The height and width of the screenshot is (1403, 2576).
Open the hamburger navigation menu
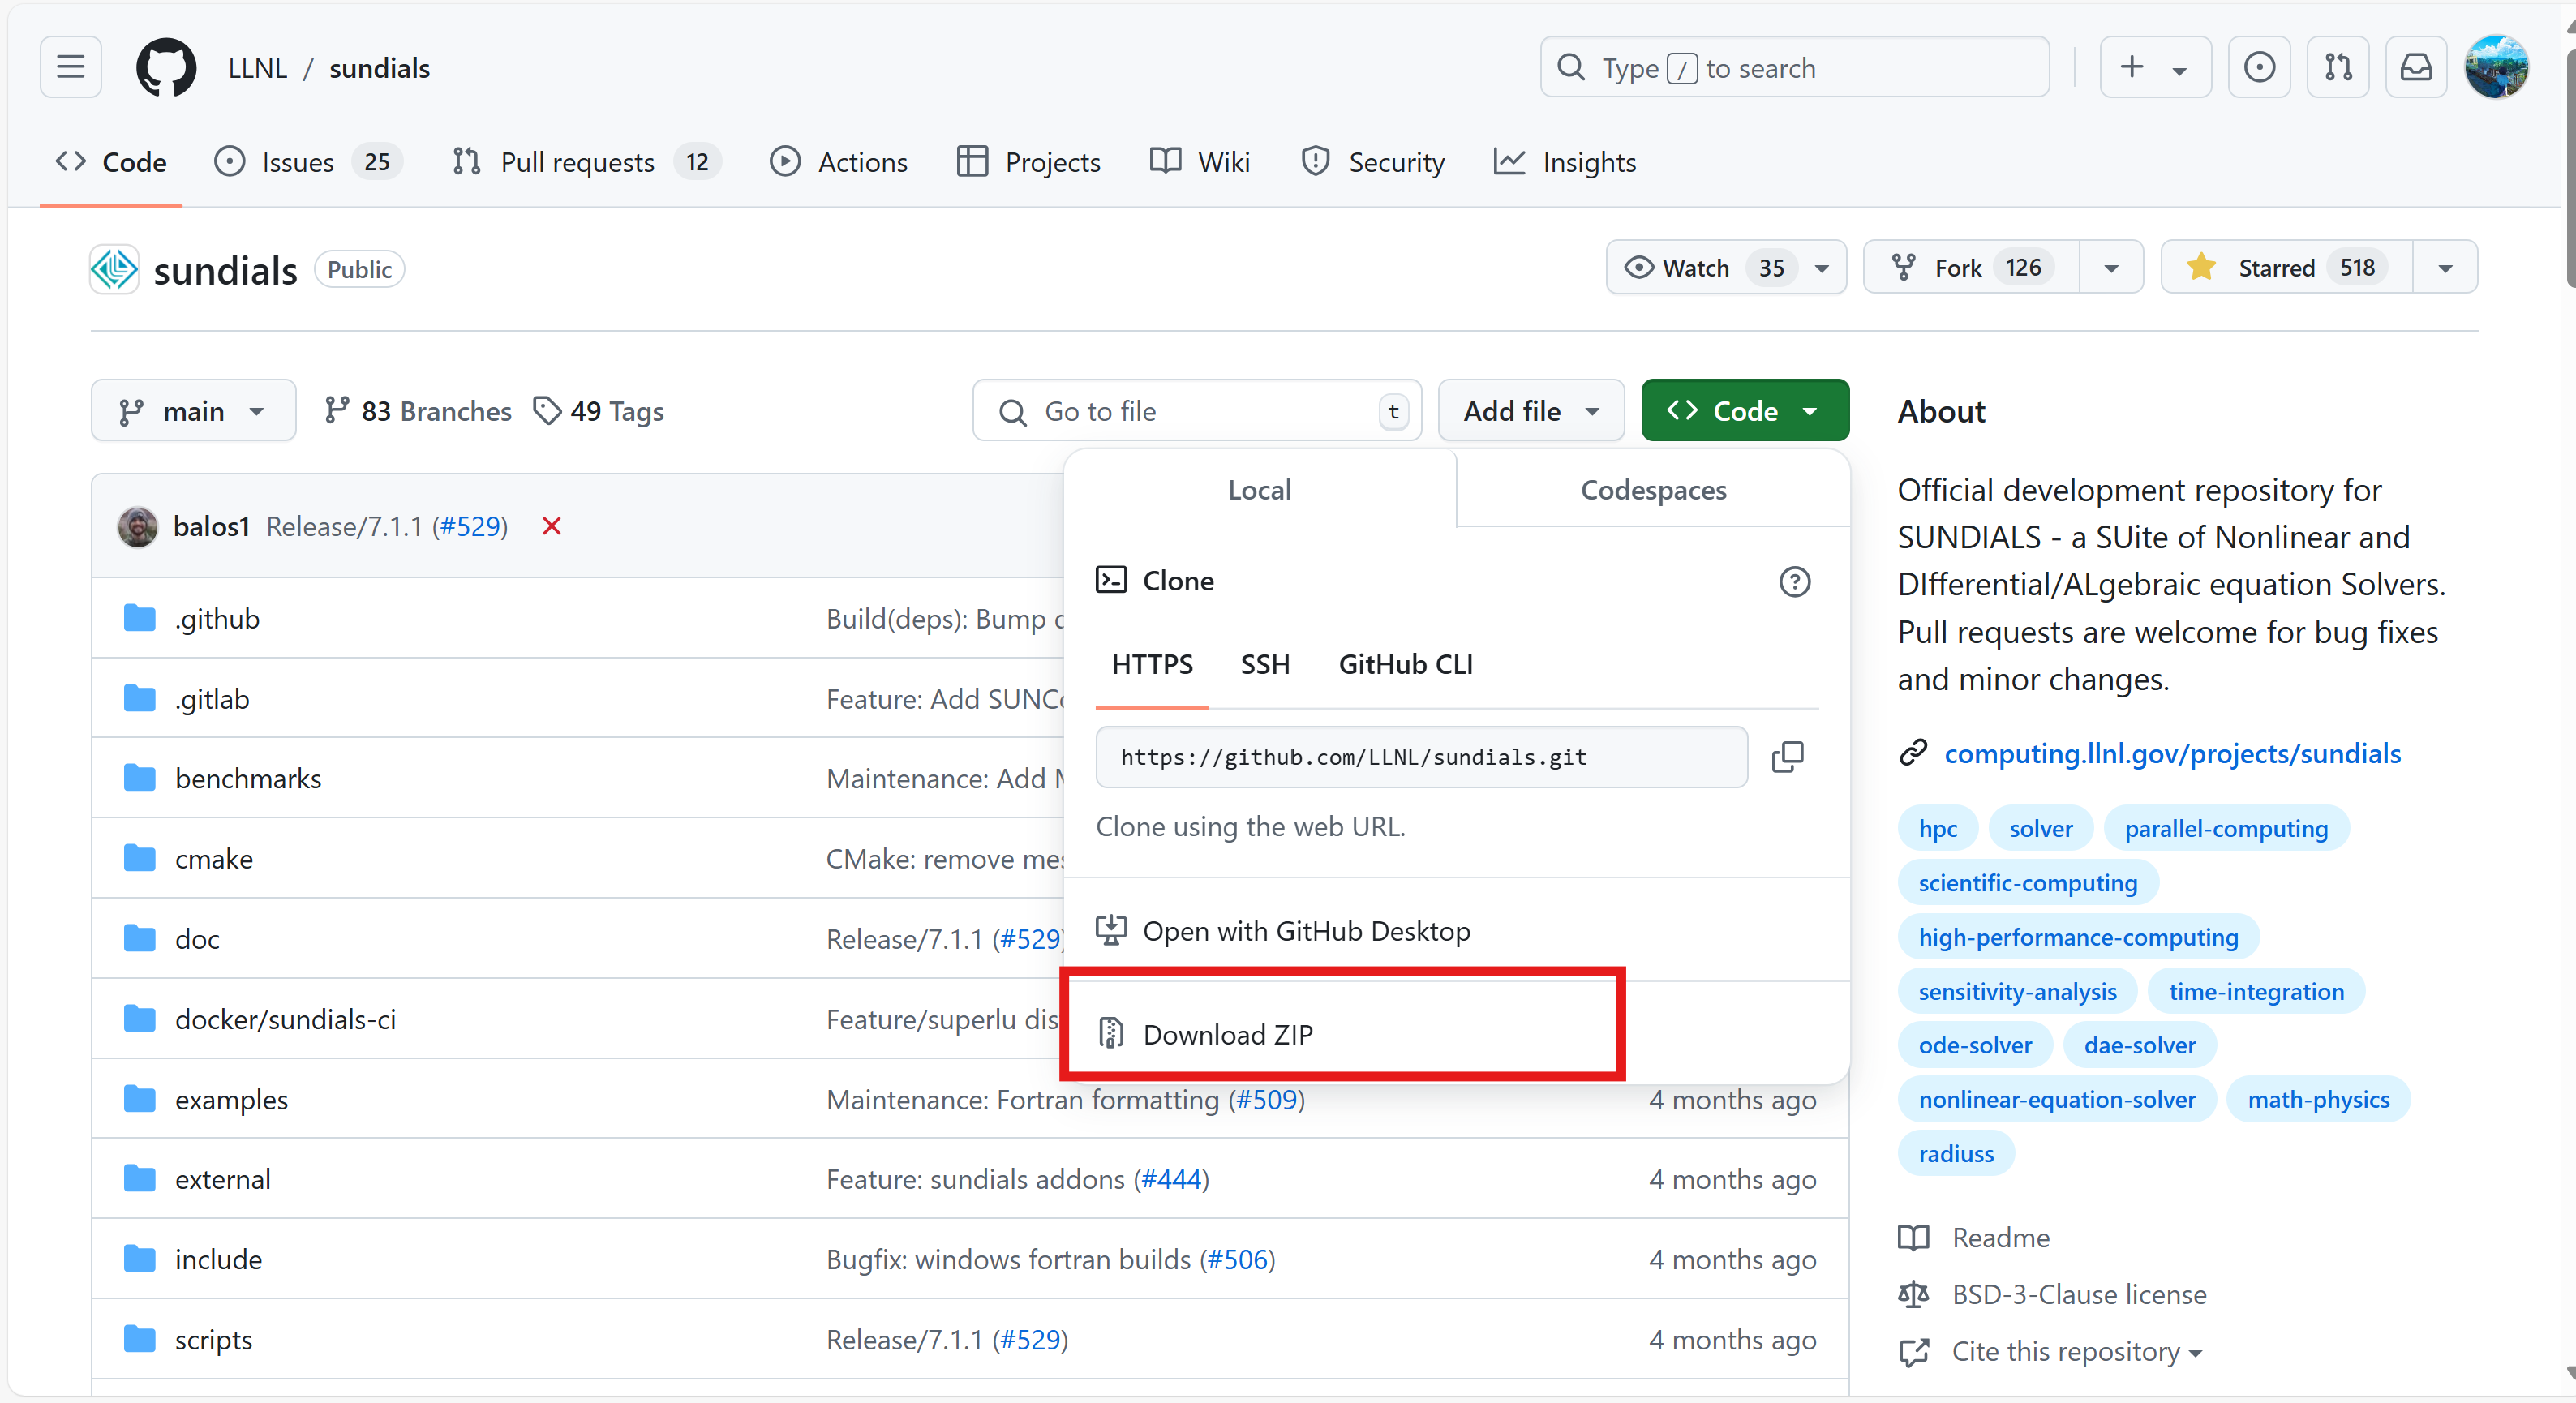(70, 67)
